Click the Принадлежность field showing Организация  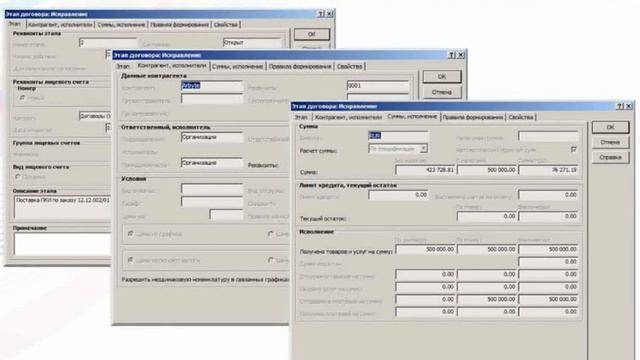point(212,163)
